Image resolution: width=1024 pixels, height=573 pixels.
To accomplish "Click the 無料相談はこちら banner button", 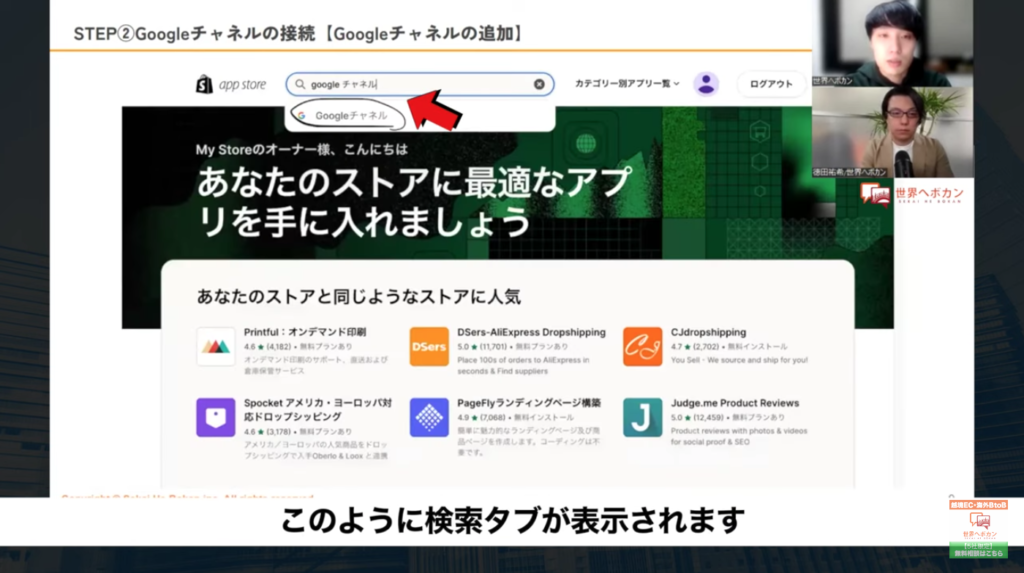I will click(x=978, y=549).
